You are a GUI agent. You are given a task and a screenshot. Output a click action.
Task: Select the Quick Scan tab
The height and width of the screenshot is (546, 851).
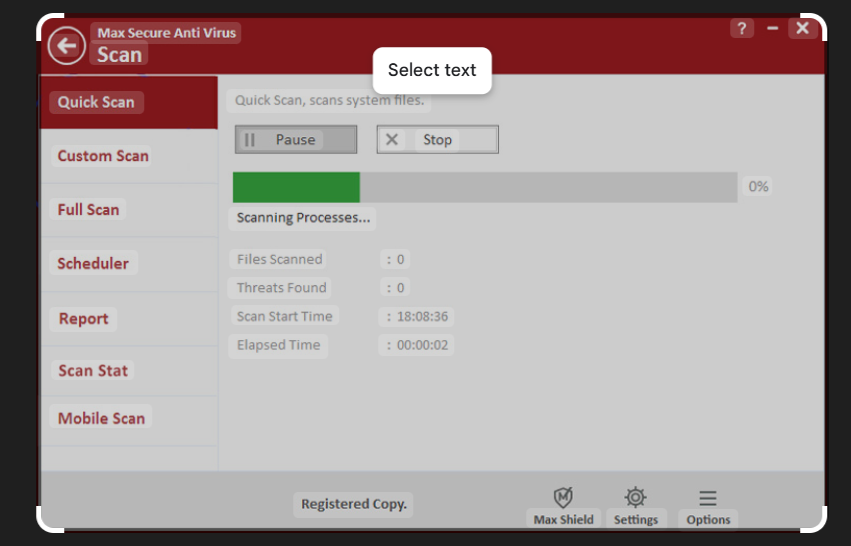click(x=129, y=102)
